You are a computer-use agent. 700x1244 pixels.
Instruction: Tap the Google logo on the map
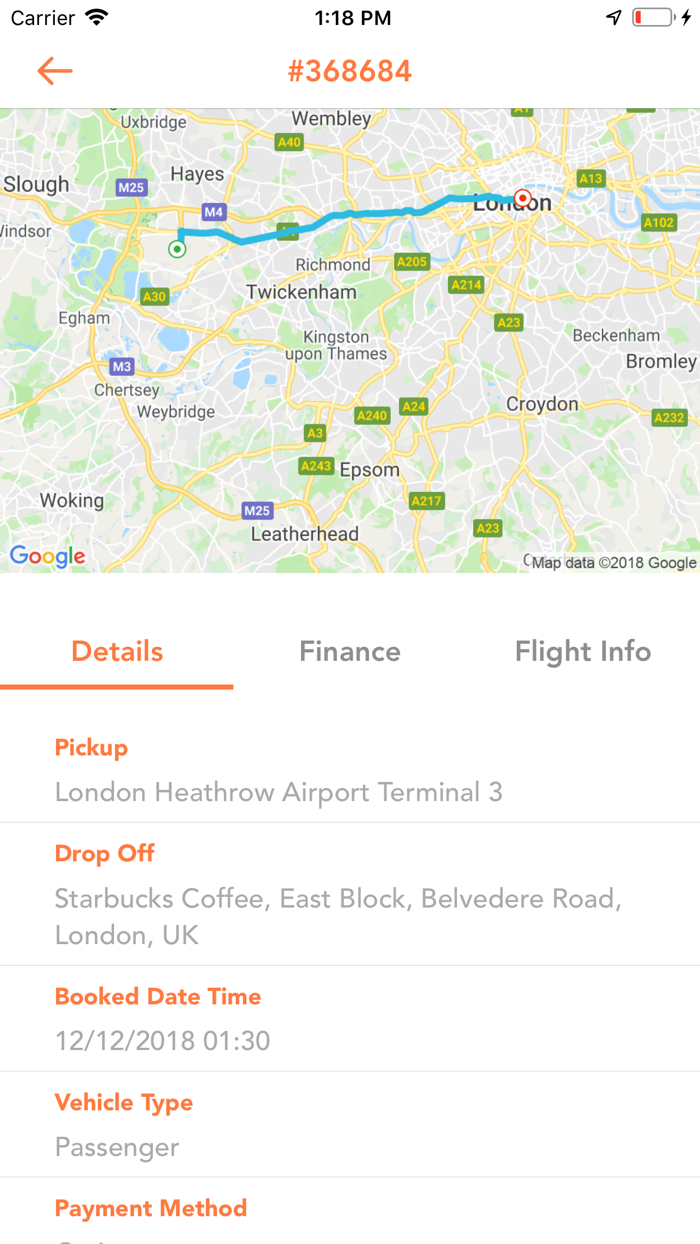47,556
